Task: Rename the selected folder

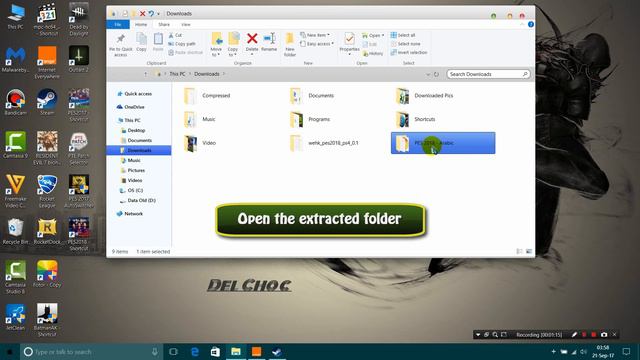Action: (269, 42)
